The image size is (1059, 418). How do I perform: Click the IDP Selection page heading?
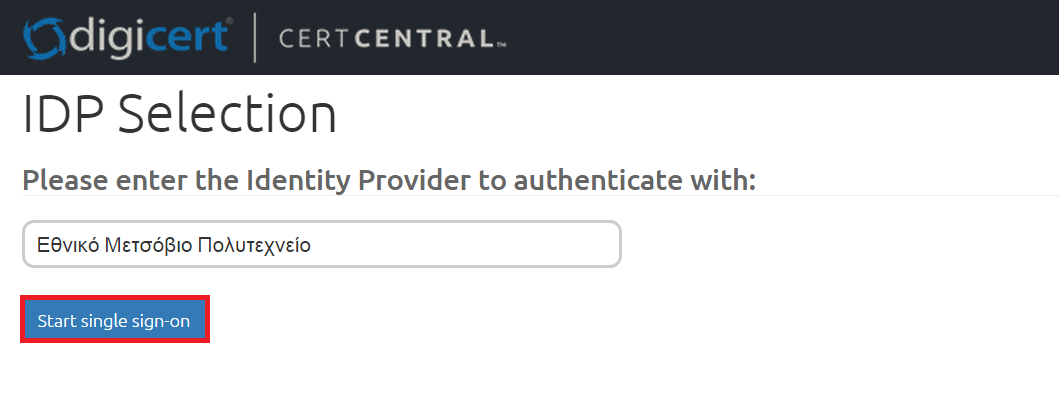[x=180, y=114]
